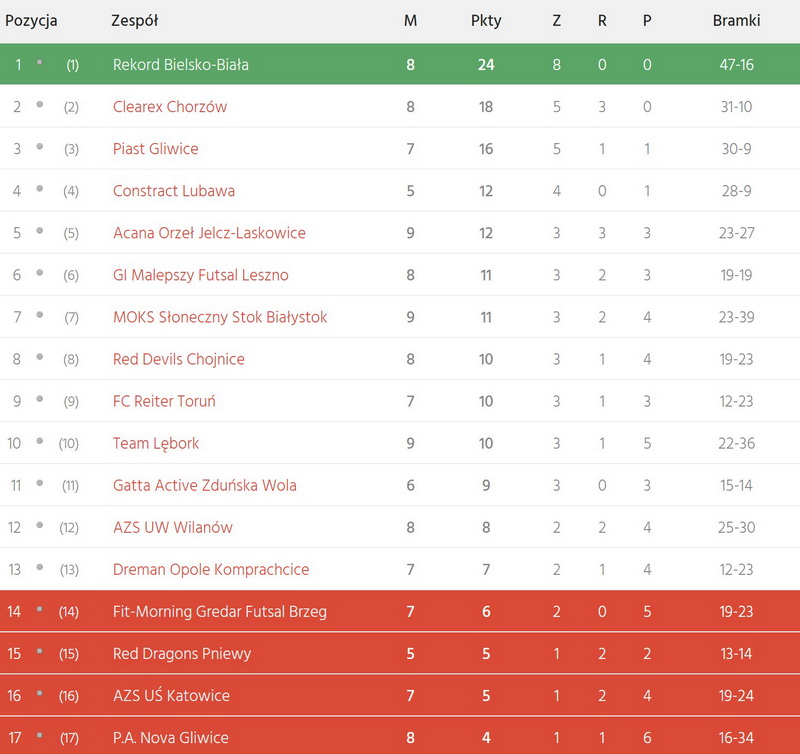Screen dimensions: 800x754
Task: Open the P.A. Nova Gliwice team link
Action: click(170, 738)
